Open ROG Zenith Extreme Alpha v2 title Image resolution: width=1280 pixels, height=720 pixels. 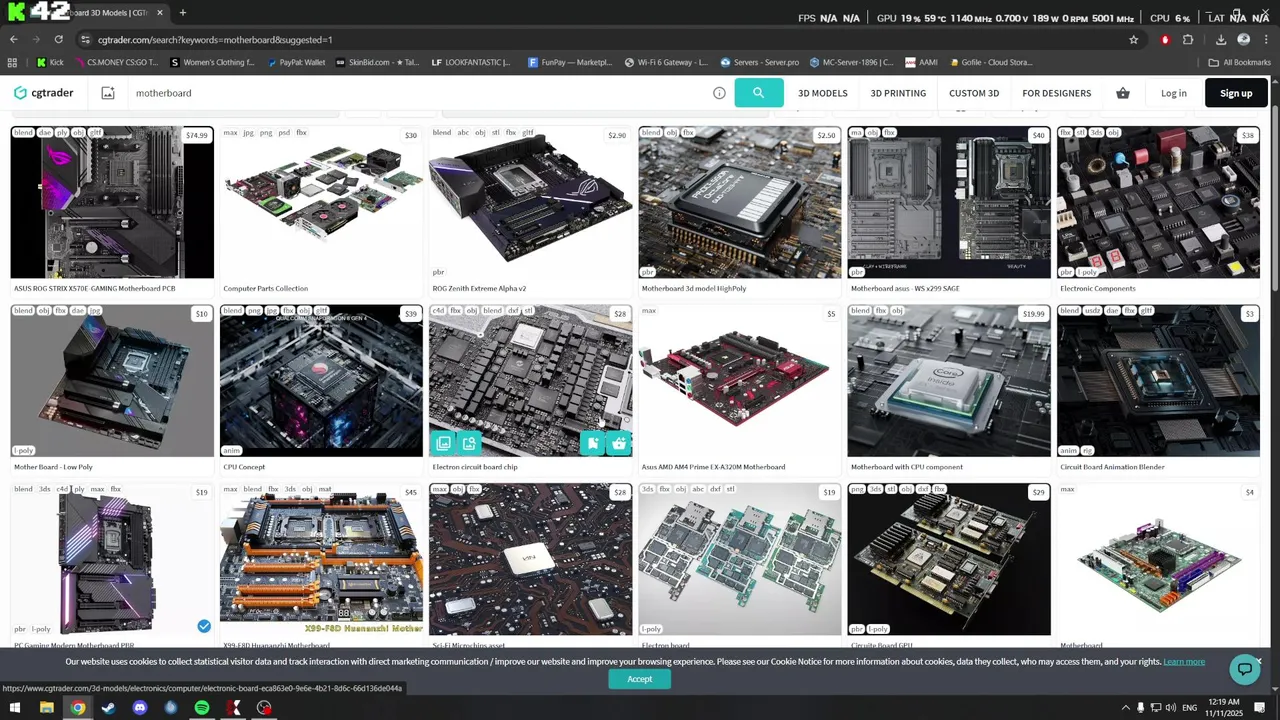pos(479,288)
